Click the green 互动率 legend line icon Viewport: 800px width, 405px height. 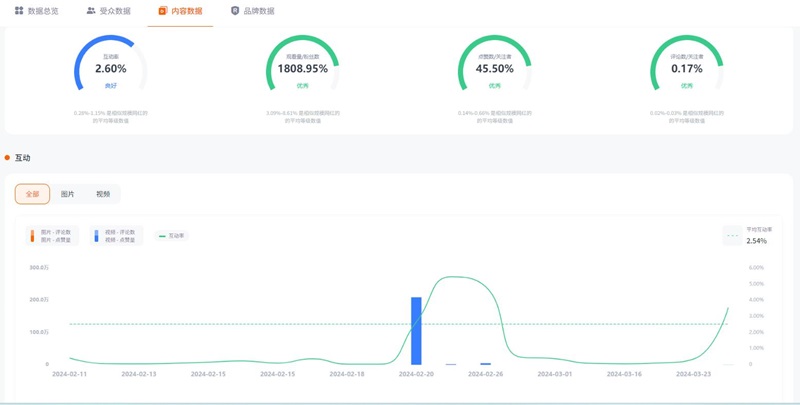(162, 236)
